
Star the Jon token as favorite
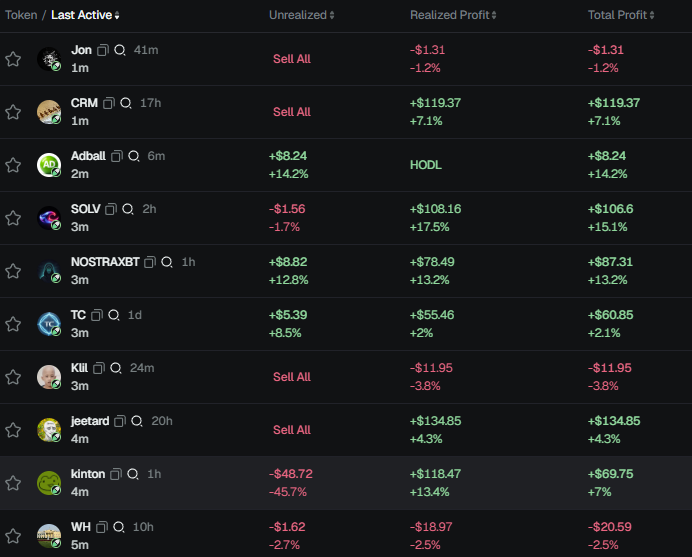point(13,59)
